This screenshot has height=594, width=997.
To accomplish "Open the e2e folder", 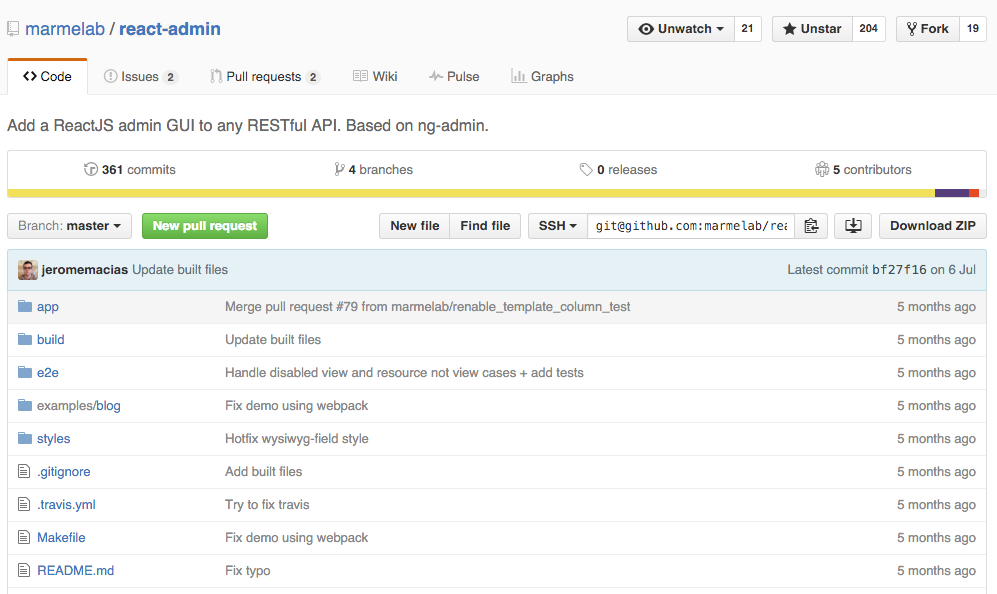I will [x=48, y=373].
